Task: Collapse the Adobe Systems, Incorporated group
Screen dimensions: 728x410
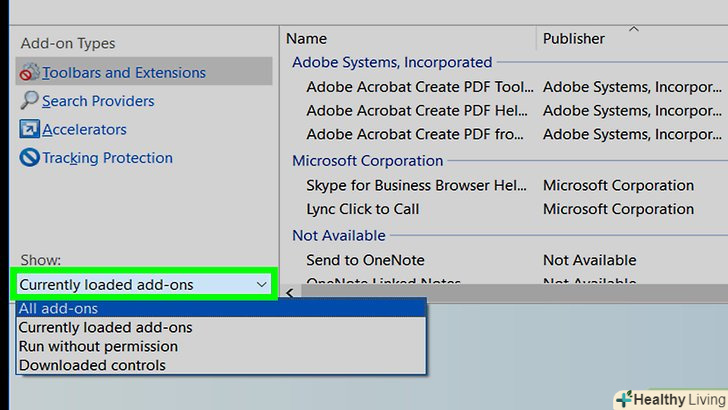Action: (392, 62)
